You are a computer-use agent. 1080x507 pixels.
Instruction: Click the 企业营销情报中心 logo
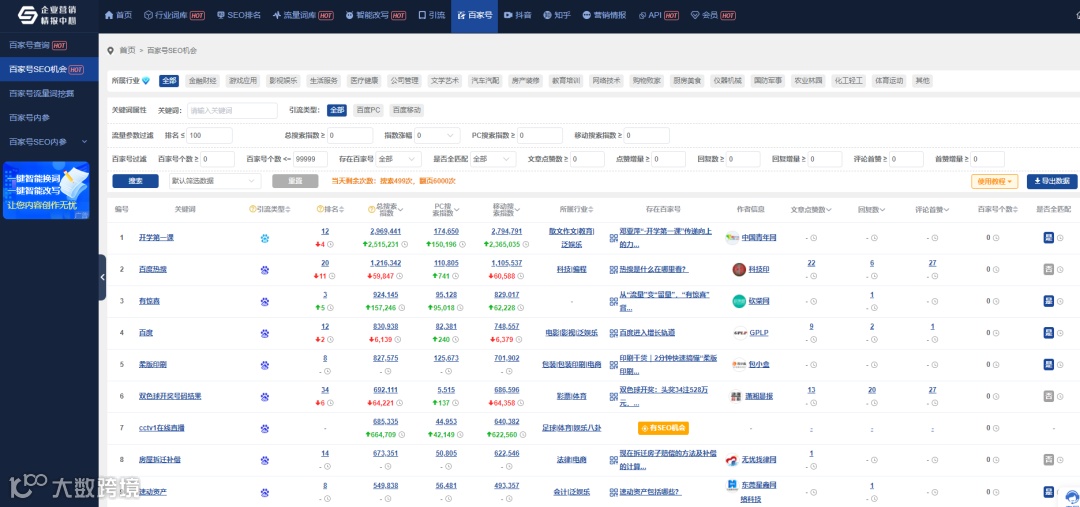47,15
